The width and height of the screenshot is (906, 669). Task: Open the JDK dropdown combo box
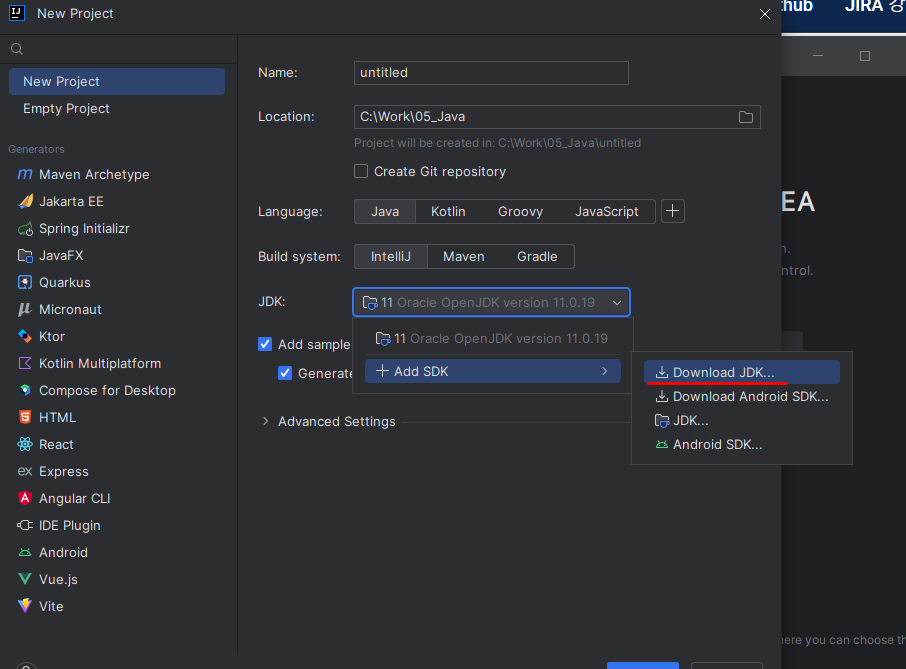pos(491,302)
